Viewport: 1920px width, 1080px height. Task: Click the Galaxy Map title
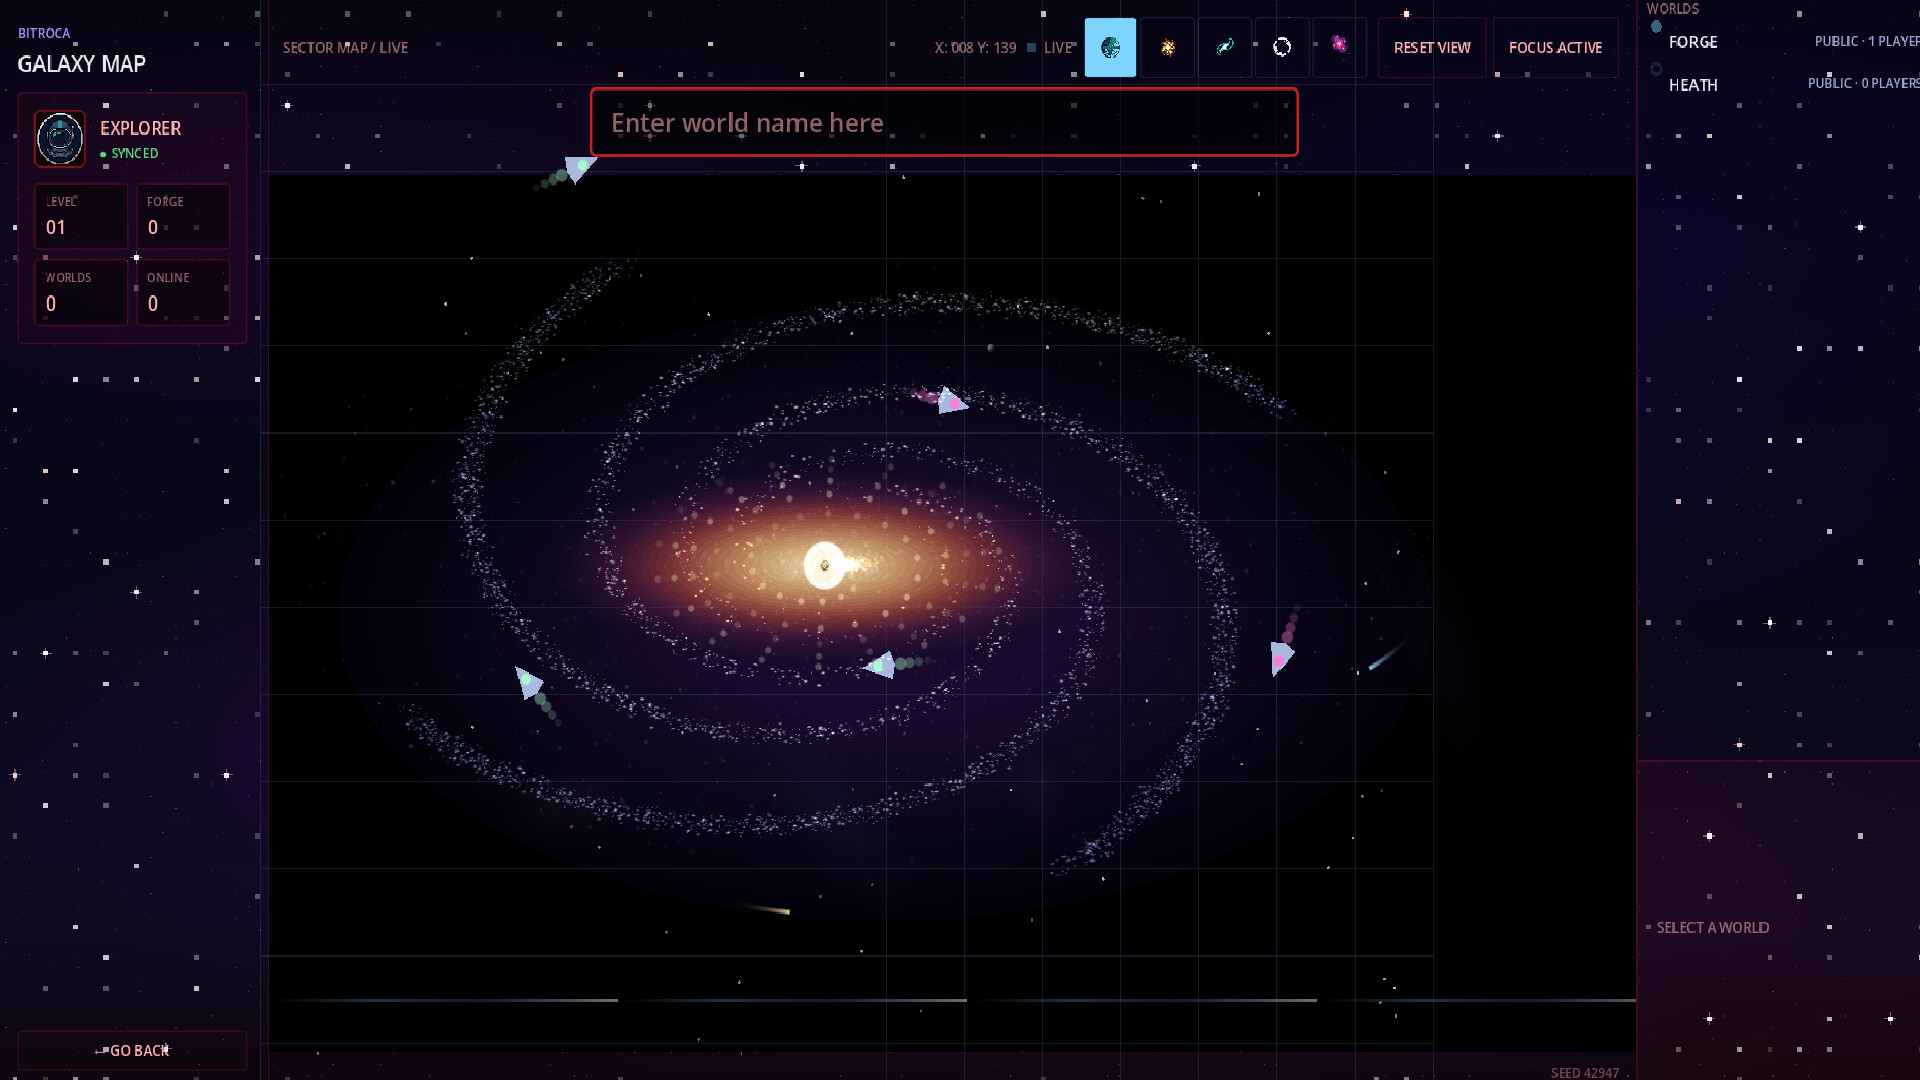(81, 64)
